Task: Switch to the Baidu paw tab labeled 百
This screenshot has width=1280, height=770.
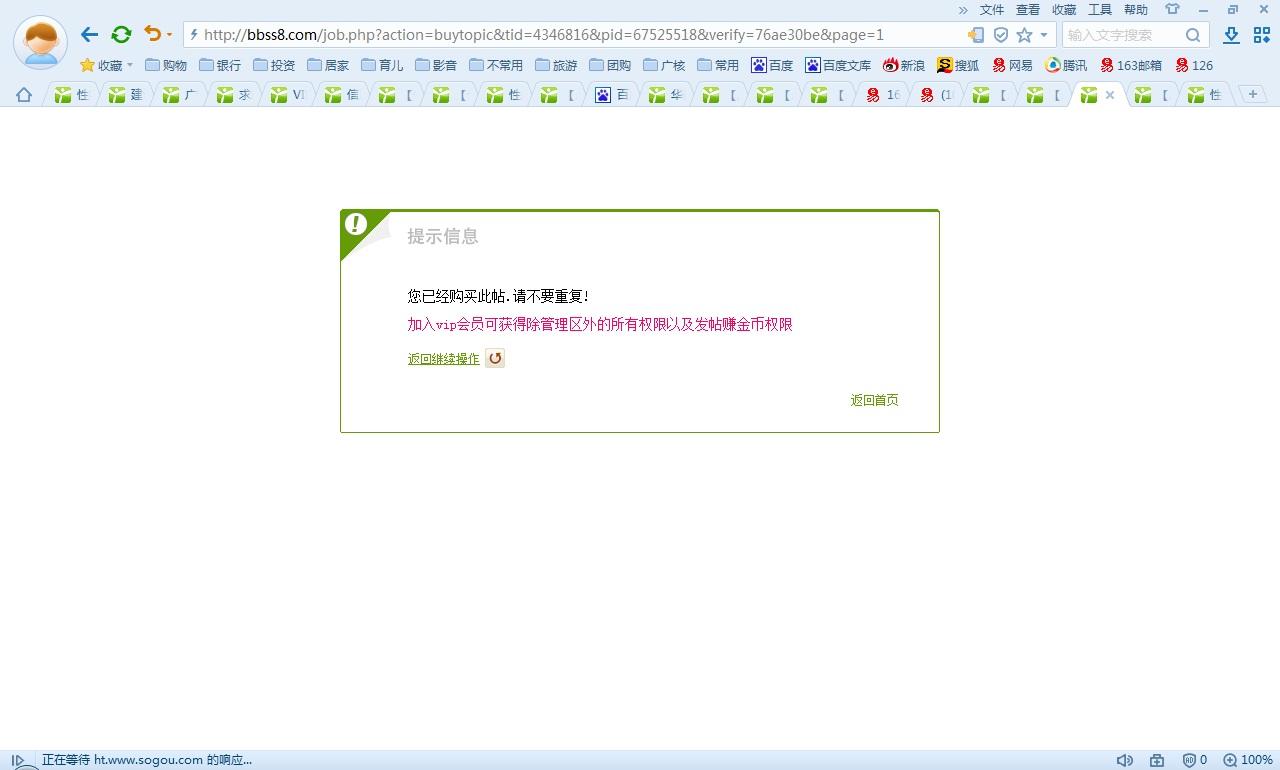Action: tap(612, 95)
